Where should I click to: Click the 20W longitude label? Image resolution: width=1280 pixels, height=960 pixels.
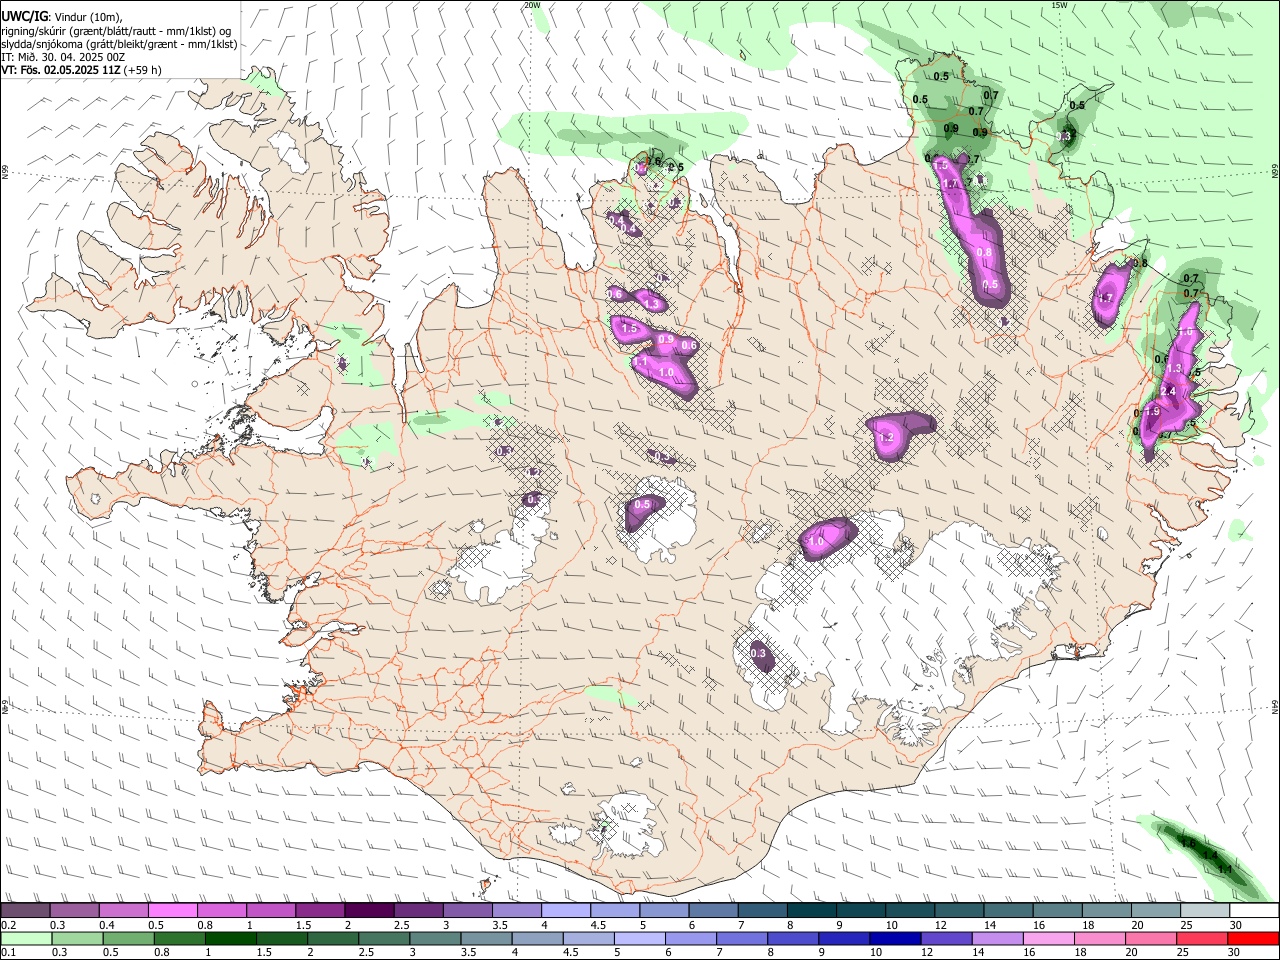click(x=532, y=5)
